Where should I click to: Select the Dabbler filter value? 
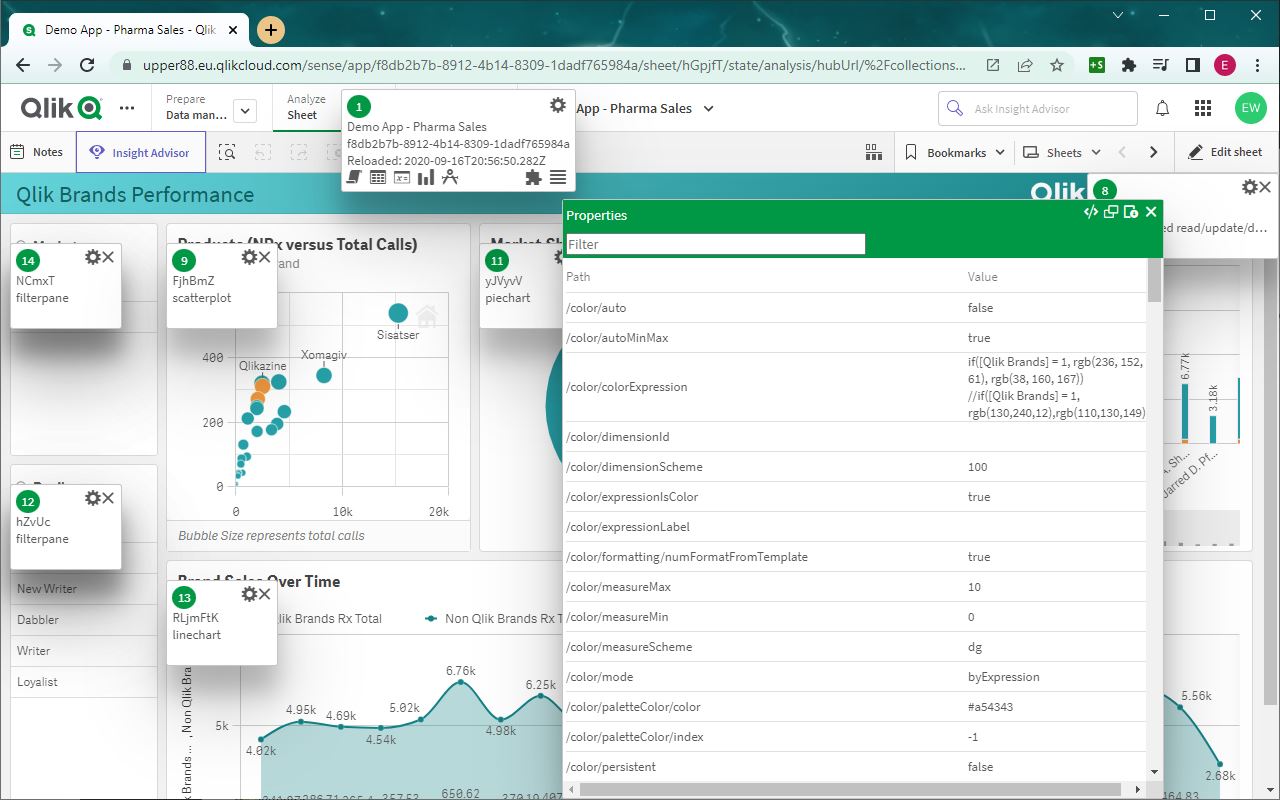point(38,620)
